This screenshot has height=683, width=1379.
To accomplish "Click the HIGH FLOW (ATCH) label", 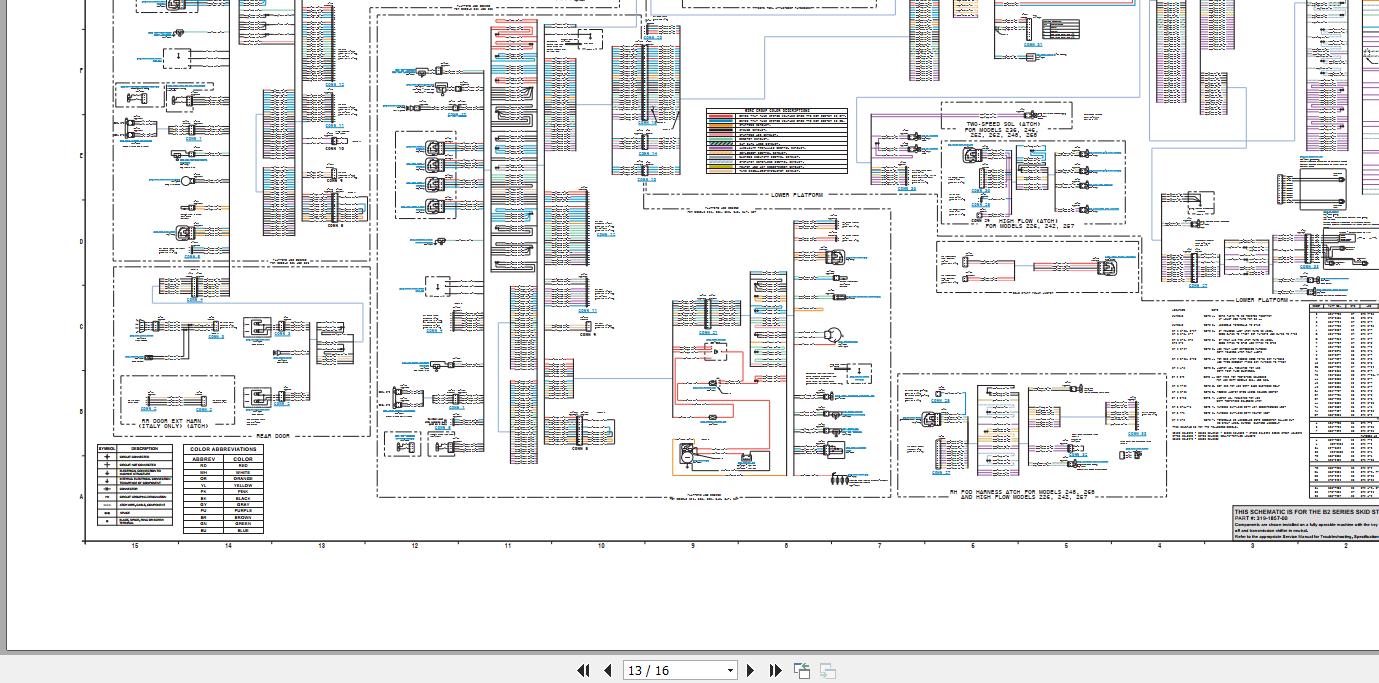I will click(x=1030, y=220).
